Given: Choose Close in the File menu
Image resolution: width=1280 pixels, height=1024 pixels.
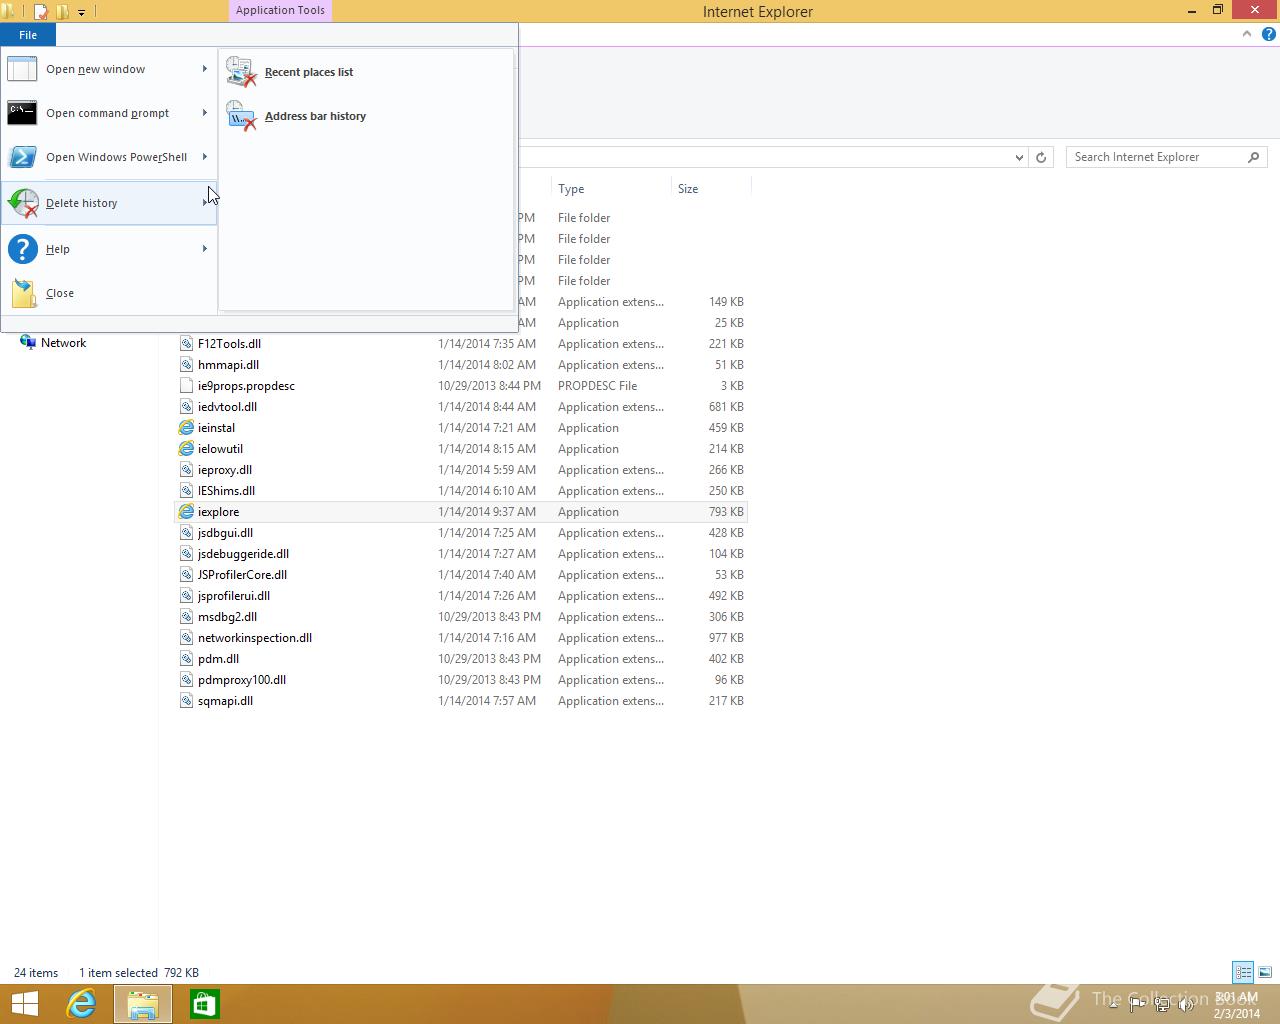Looking at the screenshot, I should point(109,293).
